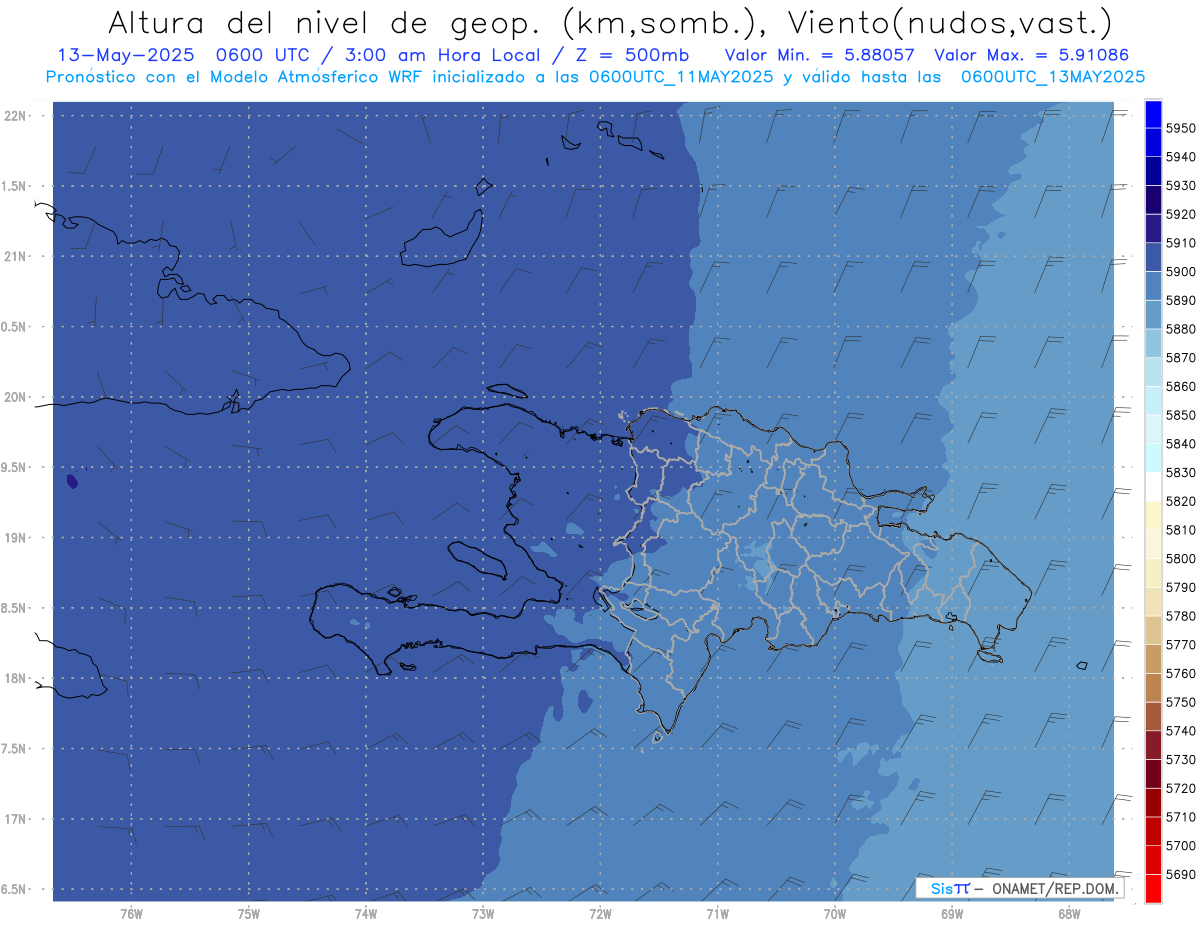The image size is (1200, 927).
Task: Click the '5740' legend value
Action: pyautogui.click(x=1181, y=731)
